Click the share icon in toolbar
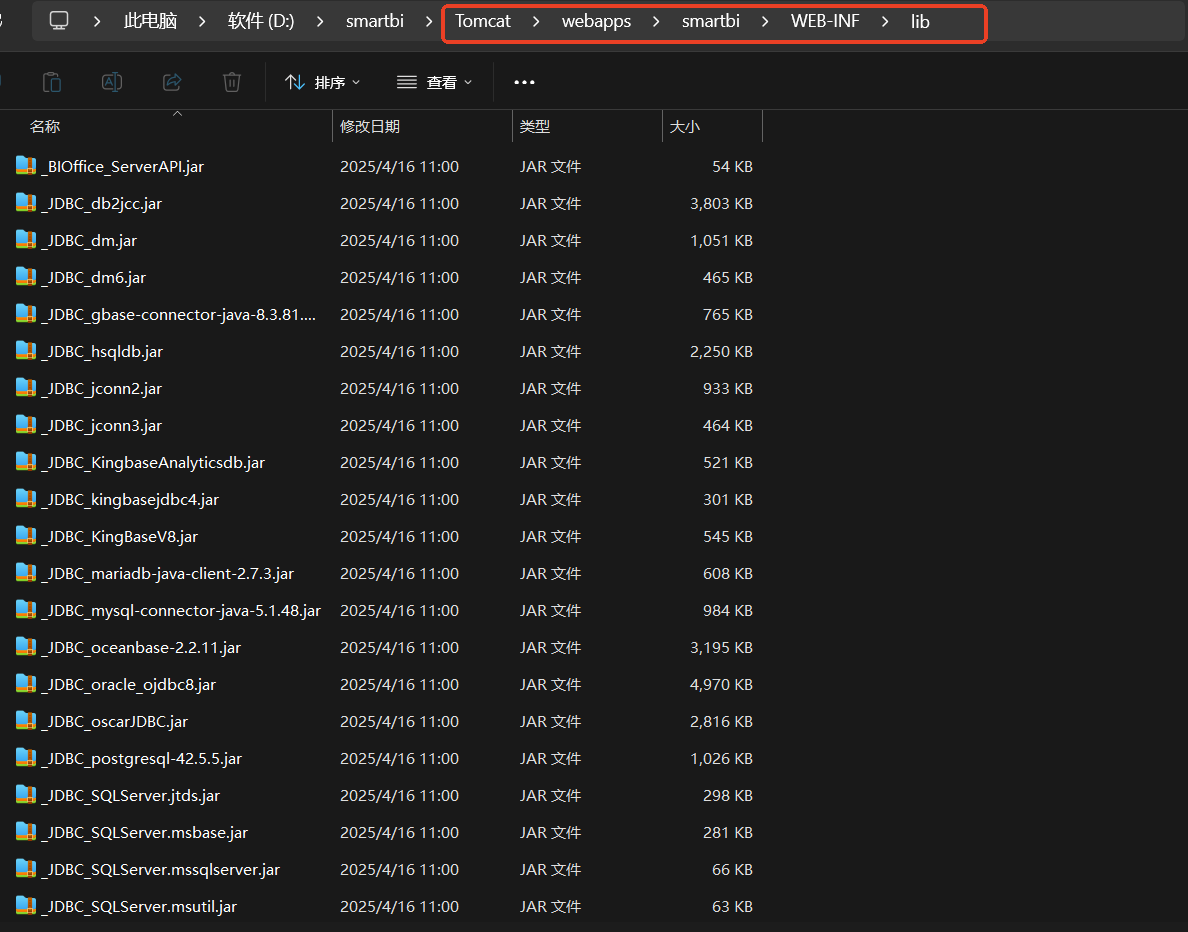Image resolution: width=1188 pixels, height=932 pixels. (172, 82)
